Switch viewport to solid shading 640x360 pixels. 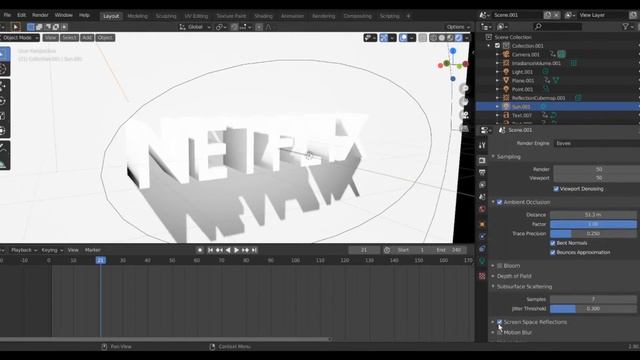tap(442, 38)
